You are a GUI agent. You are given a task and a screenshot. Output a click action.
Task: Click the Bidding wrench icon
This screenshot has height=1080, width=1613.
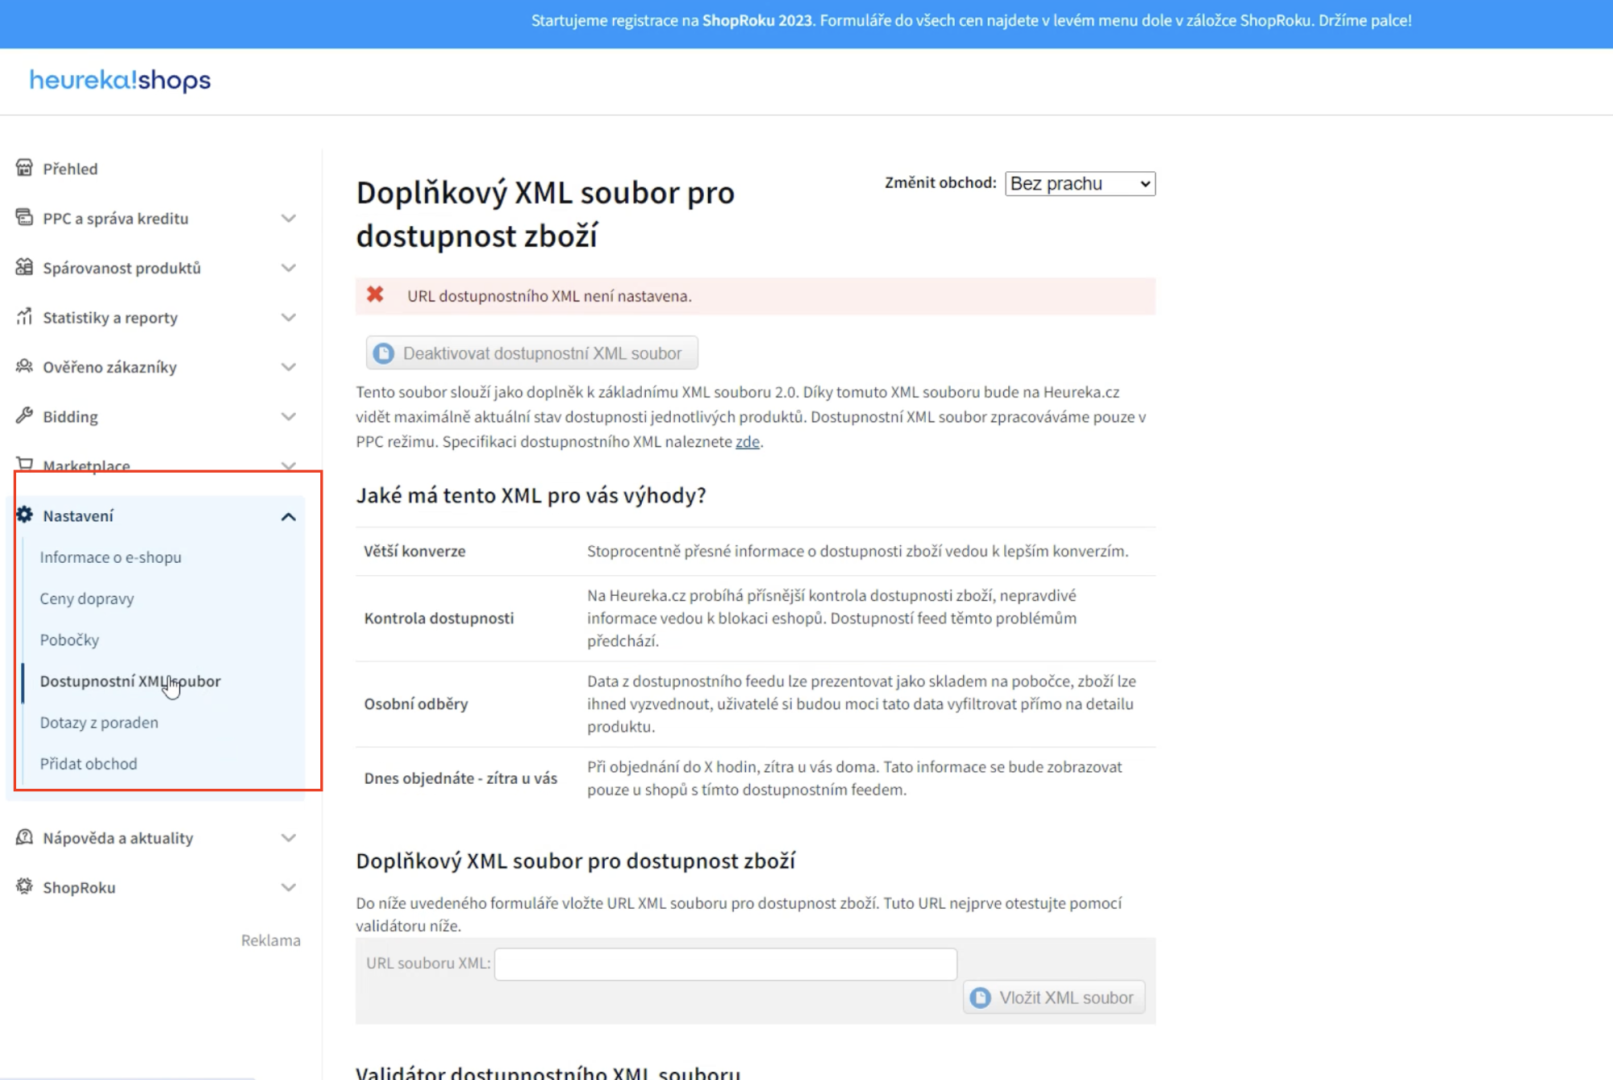(x=24, y=416)
